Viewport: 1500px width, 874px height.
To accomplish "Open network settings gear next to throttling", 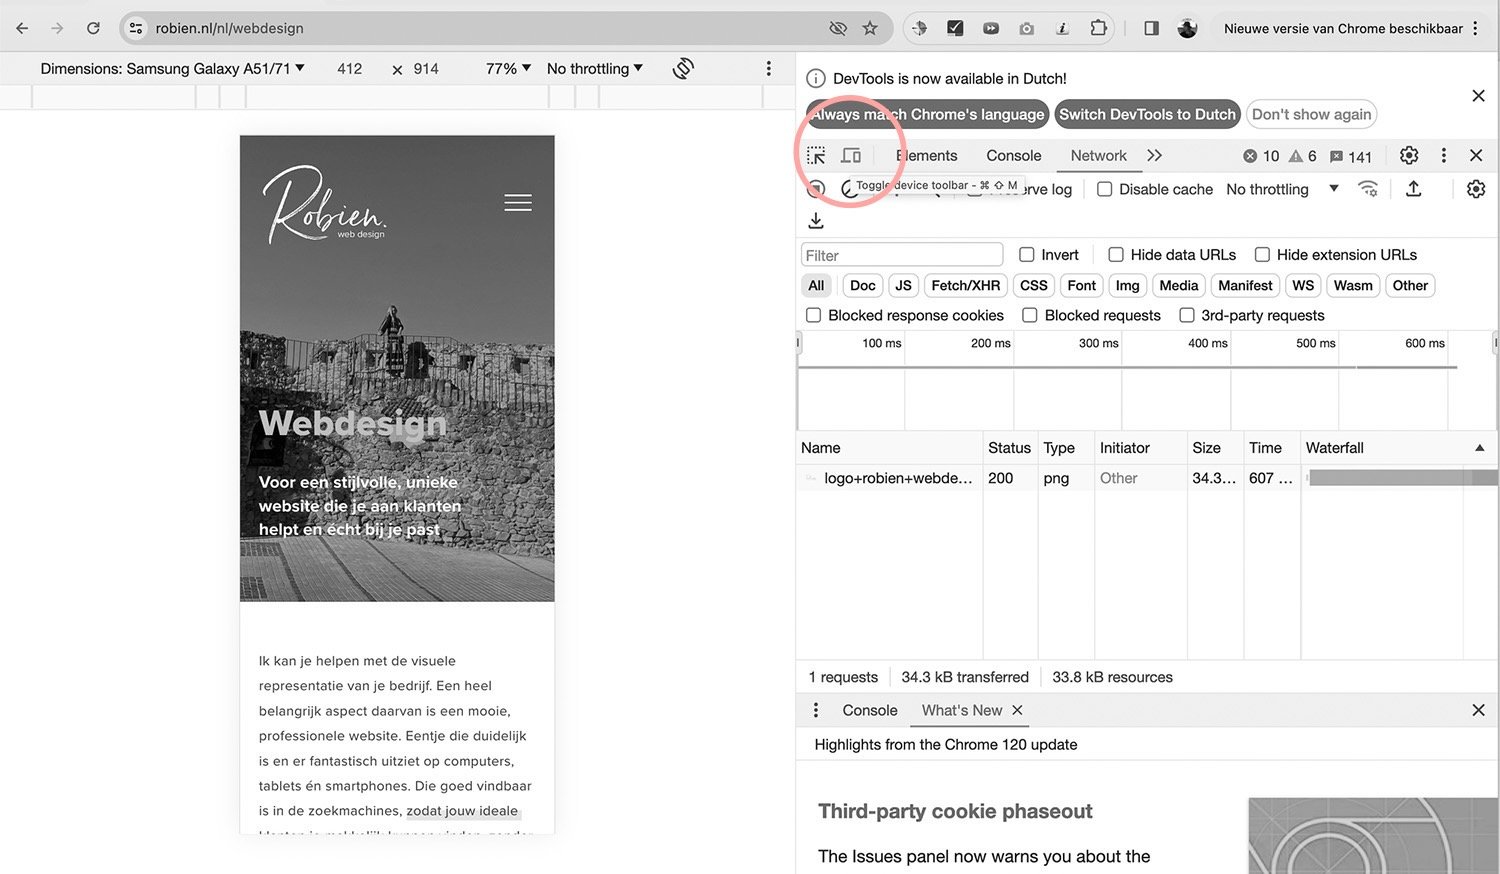I will (1476, 189).
